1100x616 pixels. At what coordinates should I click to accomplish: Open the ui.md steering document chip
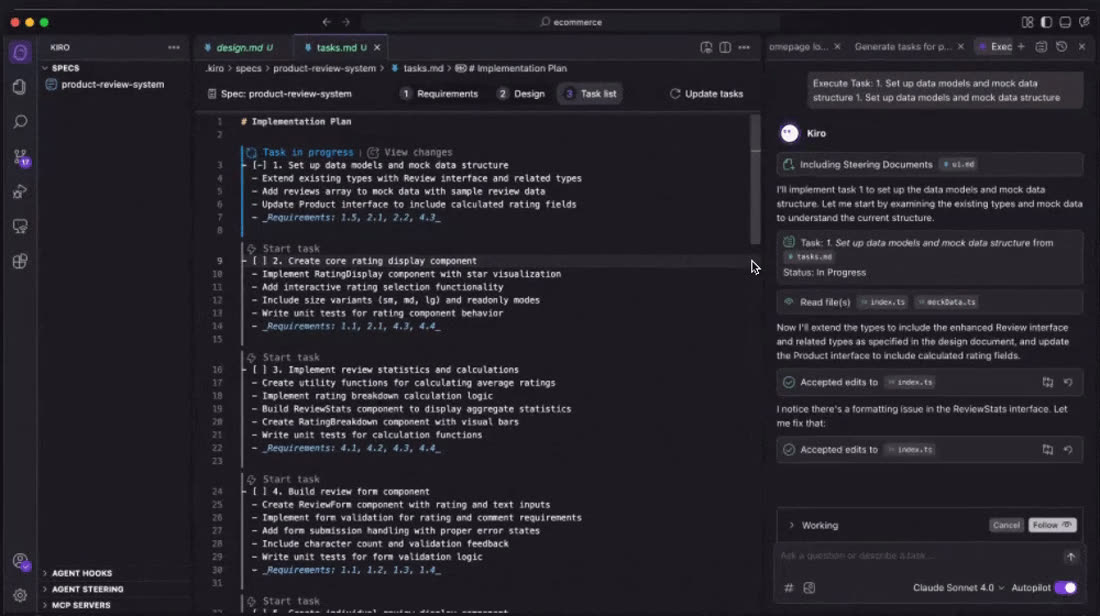(958, 165)
